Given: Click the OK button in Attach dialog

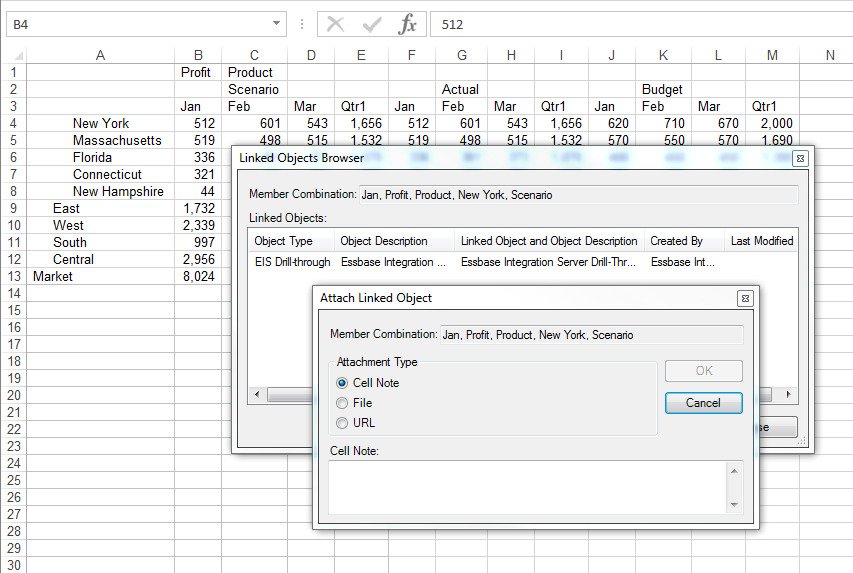Looking at the screenshot, I should [x=703, y=371].
